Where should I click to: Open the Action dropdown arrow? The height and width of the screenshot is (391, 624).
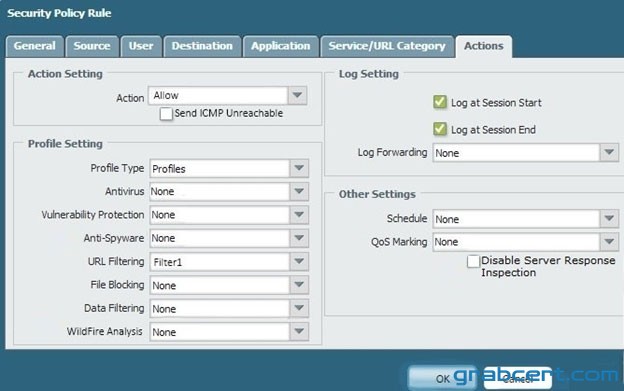297,95
